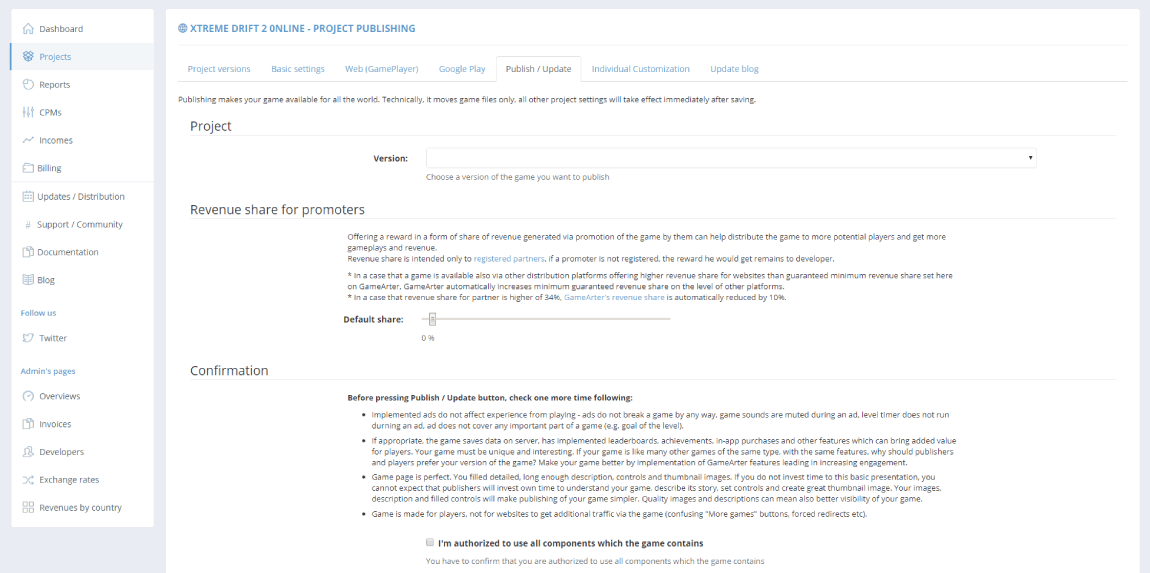Click the 0 % share value text
Viewport: 1150px width, 573px height.
(428, 338)
